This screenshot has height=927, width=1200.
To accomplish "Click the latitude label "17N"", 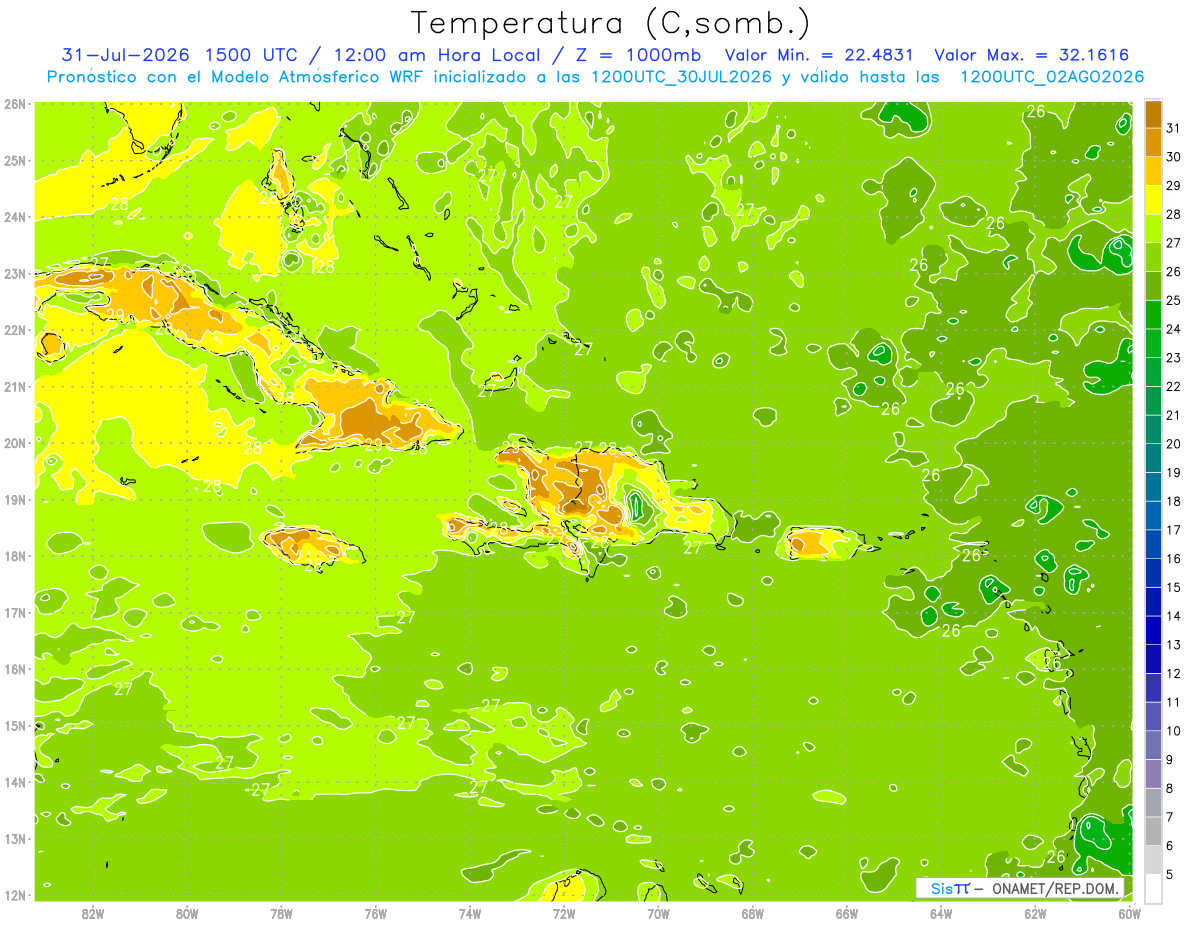I will click(x=15, y=612).
